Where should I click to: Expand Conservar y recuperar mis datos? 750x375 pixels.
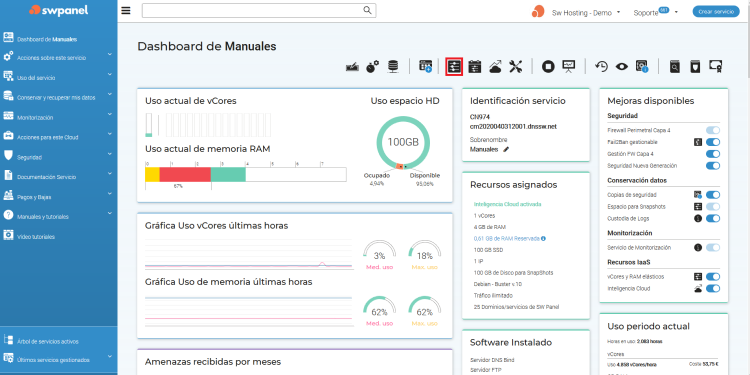click(x=58, y=97)
